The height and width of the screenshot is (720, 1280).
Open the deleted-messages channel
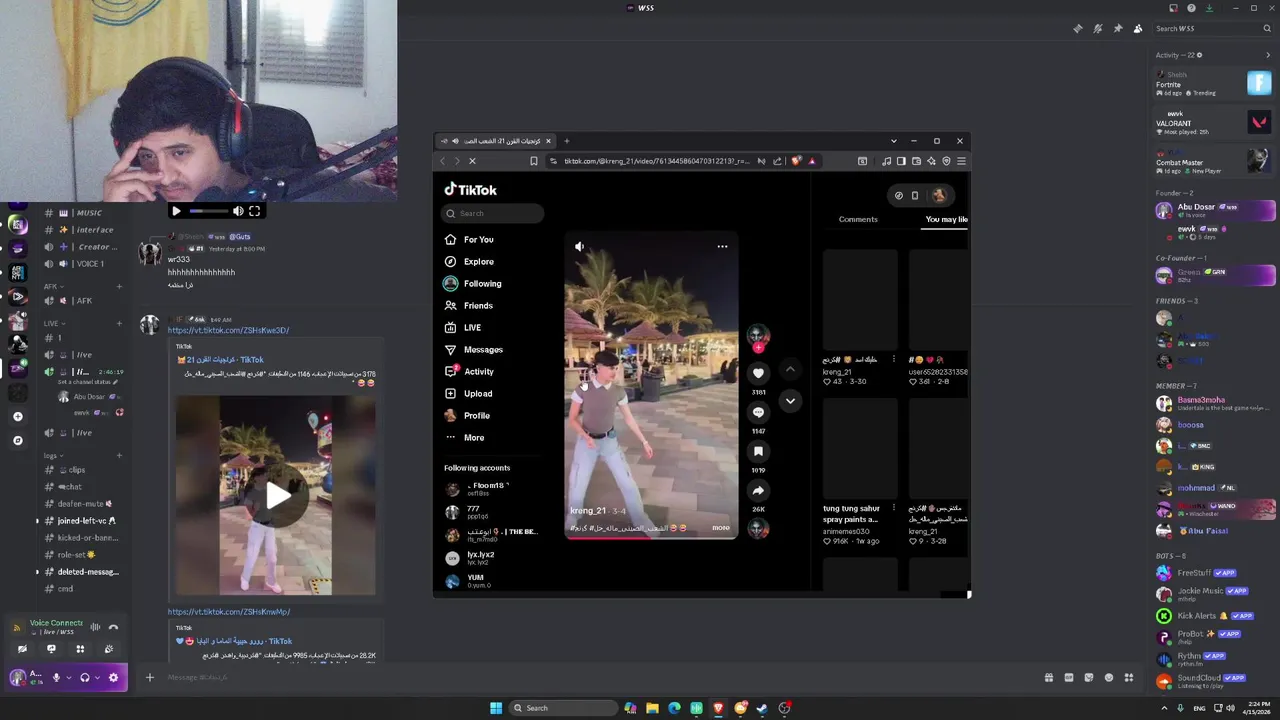(82, 572)
